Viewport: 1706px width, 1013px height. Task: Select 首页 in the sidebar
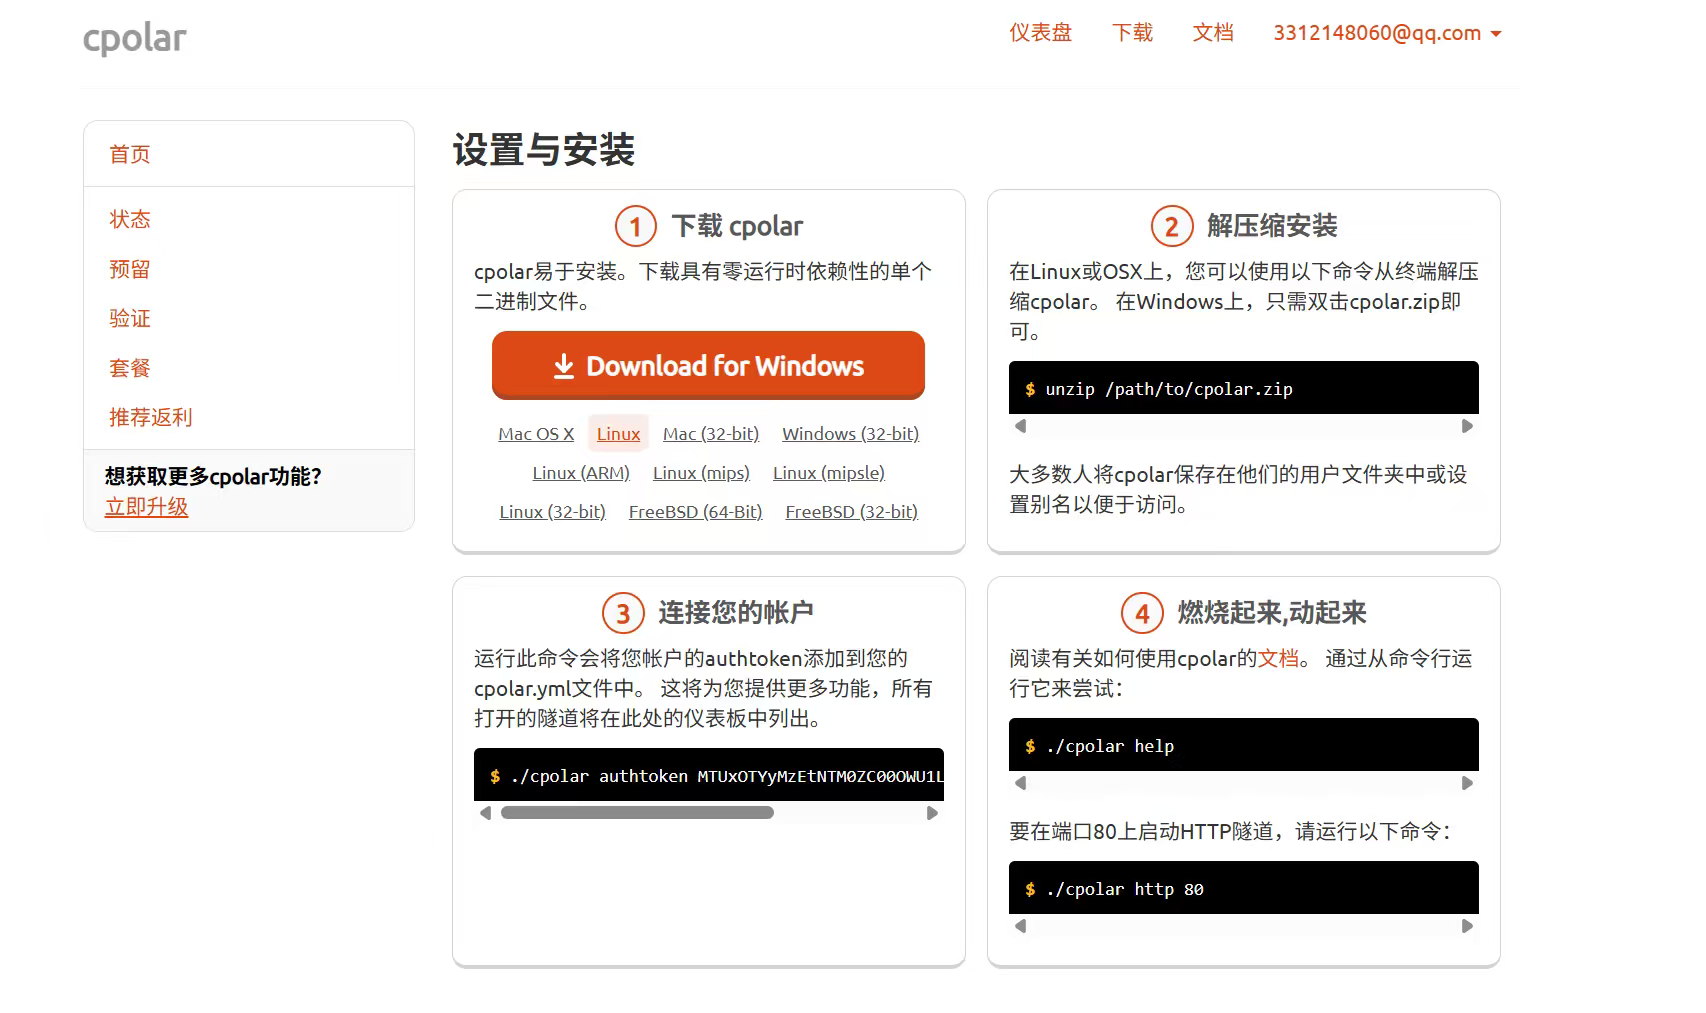[x=130, y=154]
